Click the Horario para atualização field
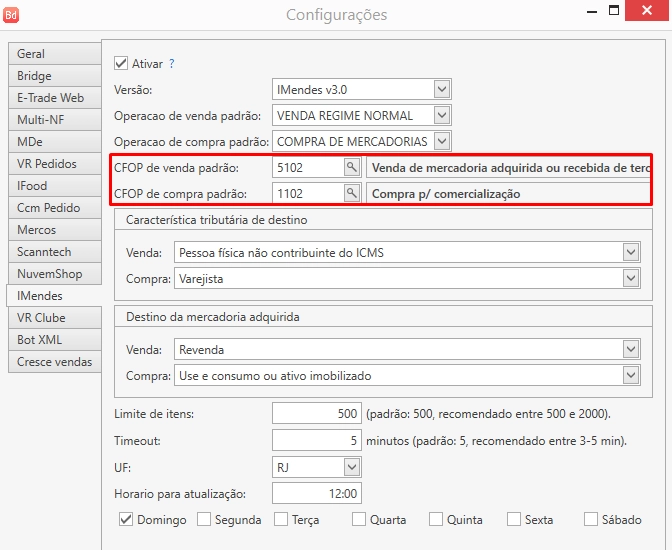Viewport: 672px width, 550px height. point(317,493)
